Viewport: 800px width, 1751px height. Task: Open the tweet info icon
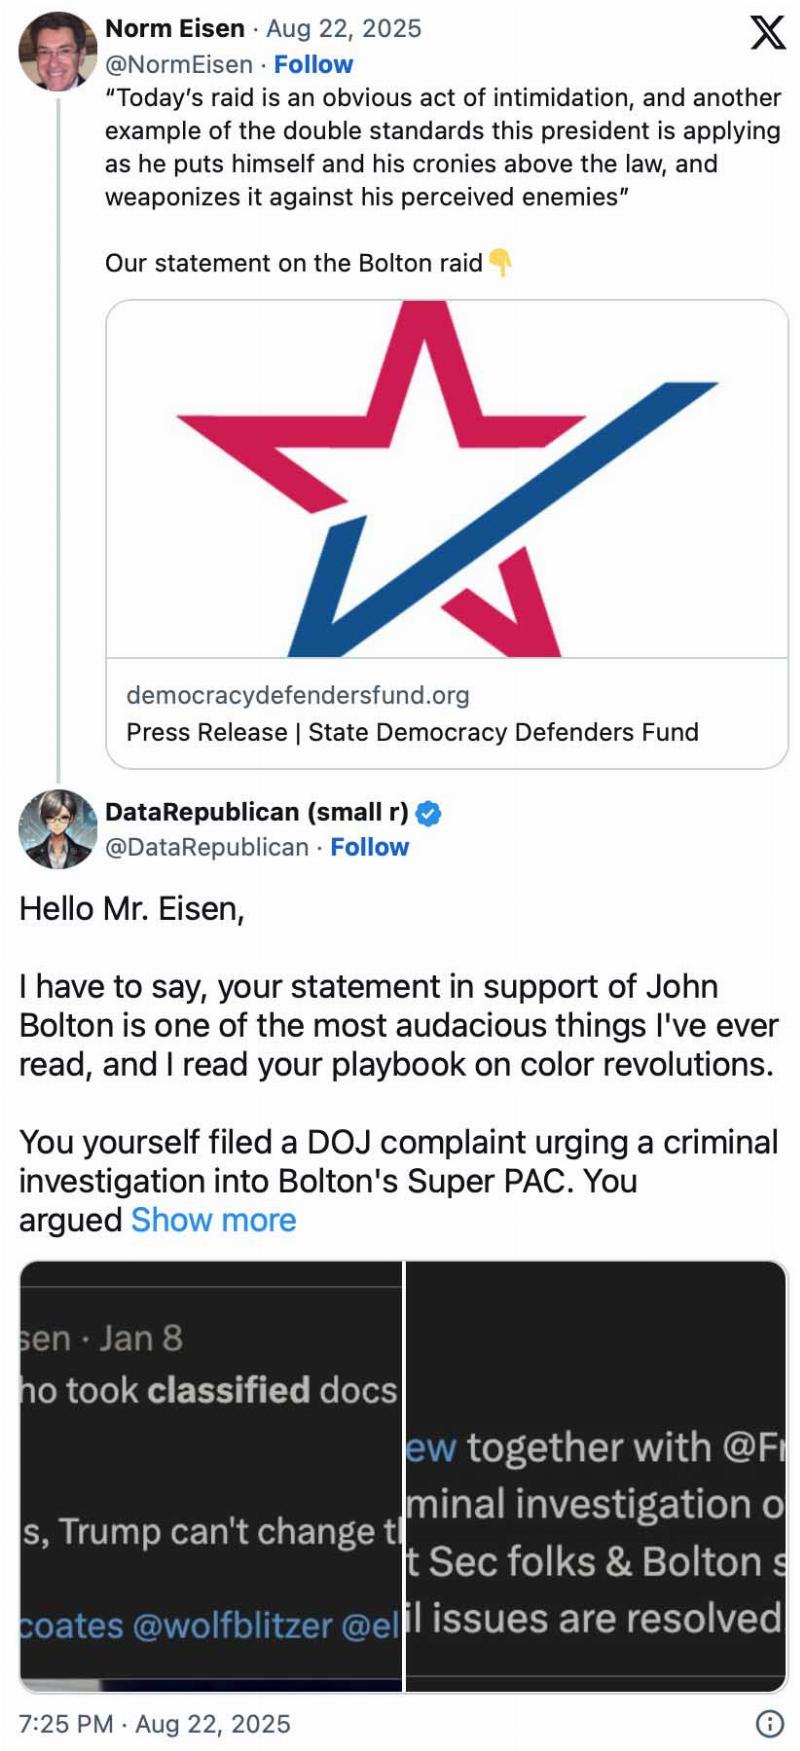pos(769,1723)
